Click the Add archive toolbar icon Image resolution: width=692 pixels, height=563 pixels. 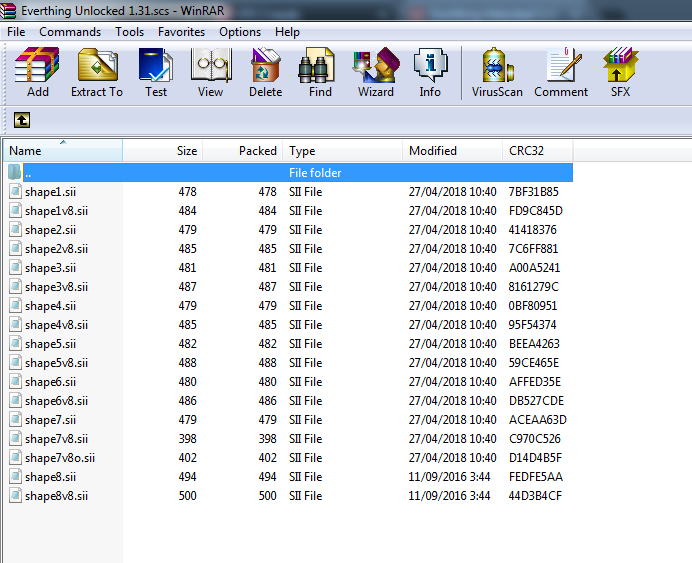point(37,65)
